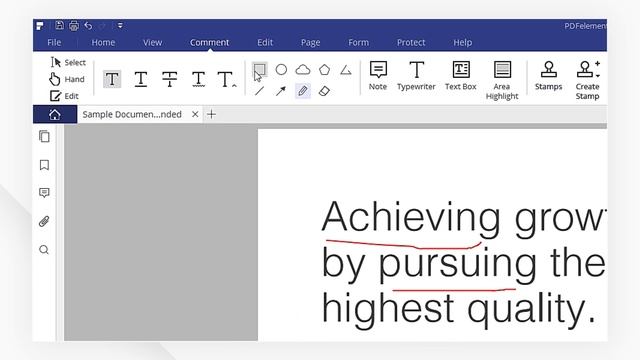Switch to the Page tab
The image size is (640, 360).
[311, 42]
